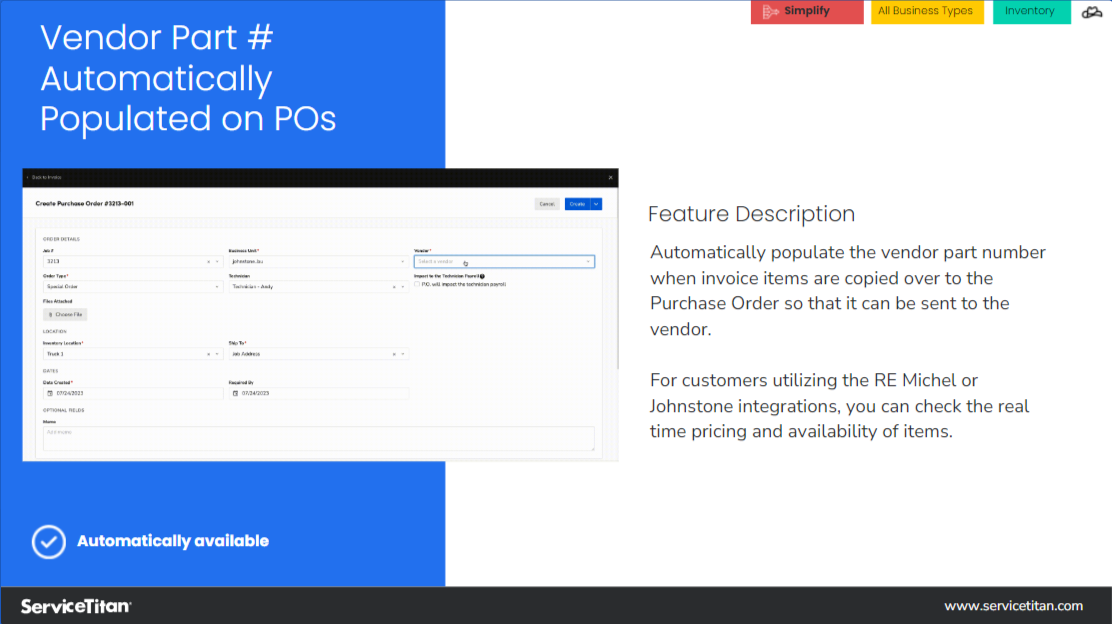This screenshot has height=624, width=1112.
Task: Click into the Memo text area
Action: (x=318, y=438)
